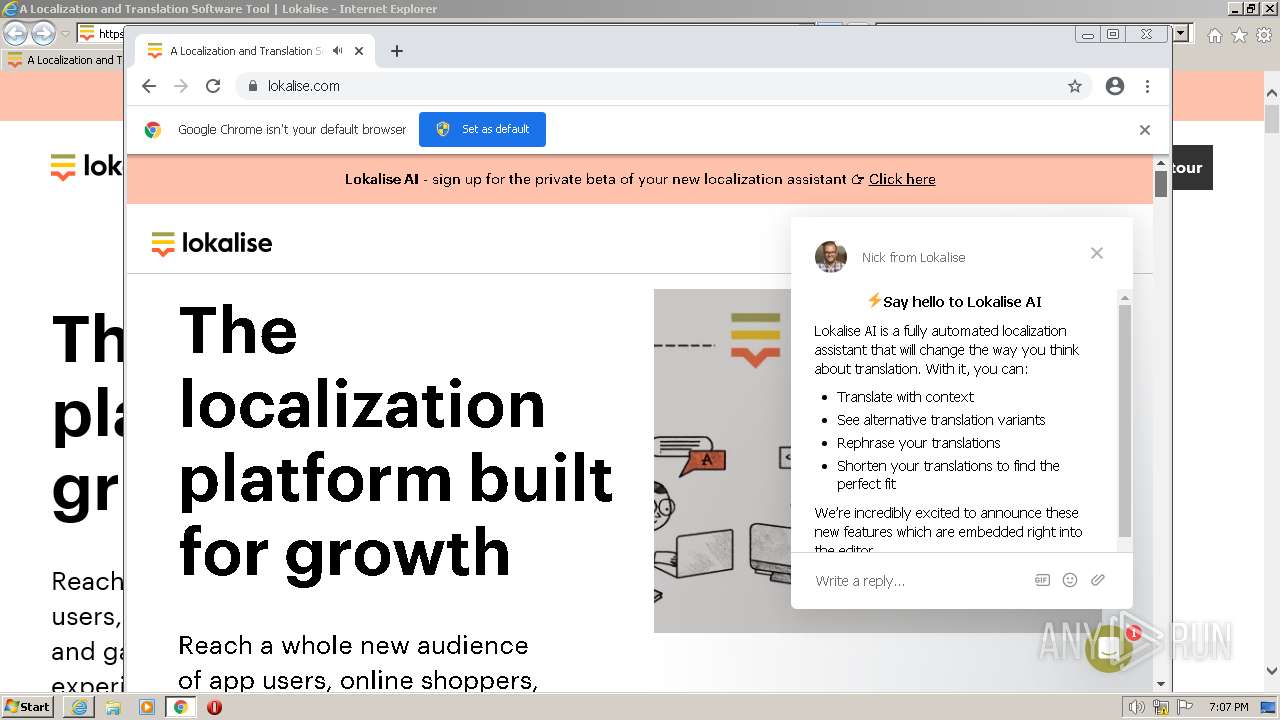The image size is (1280, 720).
Task: Open network status icon in system tray
Action: click(x=1160, y=707)
